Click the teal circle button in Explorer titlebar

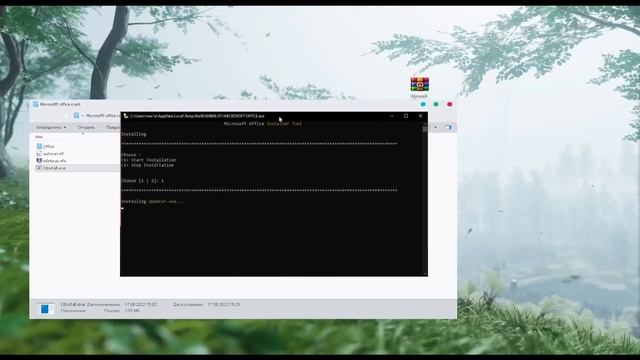point(423,104)
